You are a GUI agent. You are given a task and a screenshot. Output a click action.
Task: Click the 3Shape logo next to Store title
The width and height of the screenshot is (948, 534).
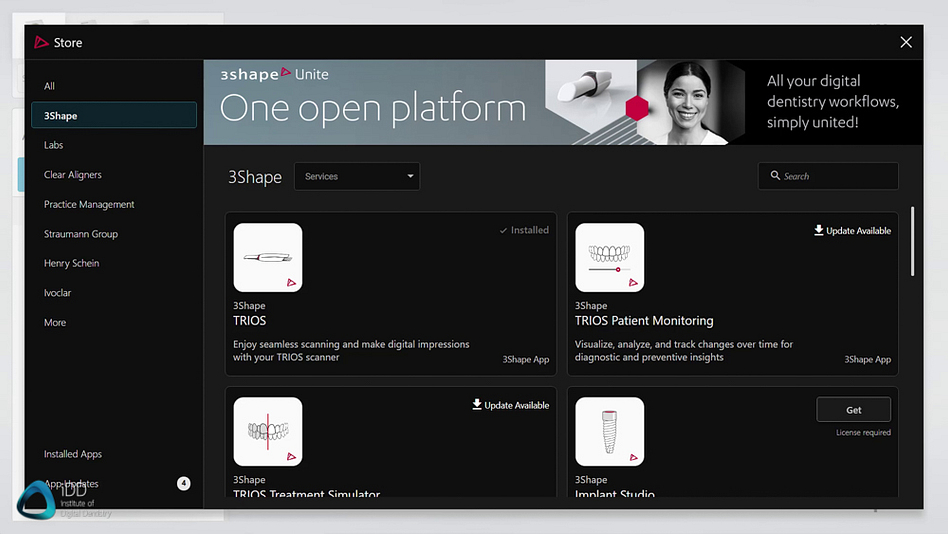click(x=41, y=42)
